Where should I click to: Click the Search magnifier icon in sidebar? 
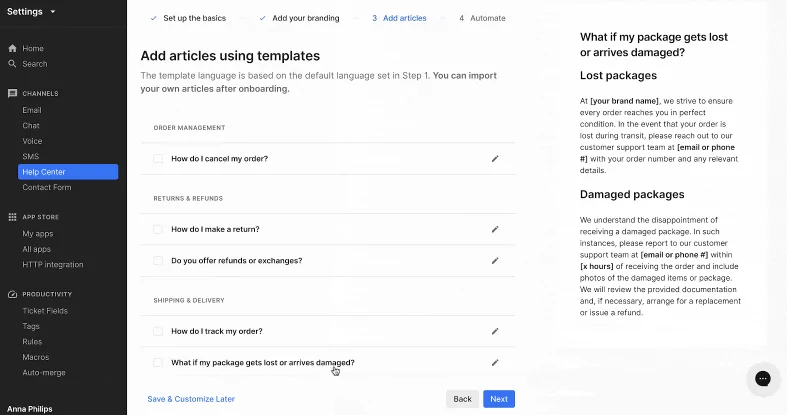(x=13, y=64)
